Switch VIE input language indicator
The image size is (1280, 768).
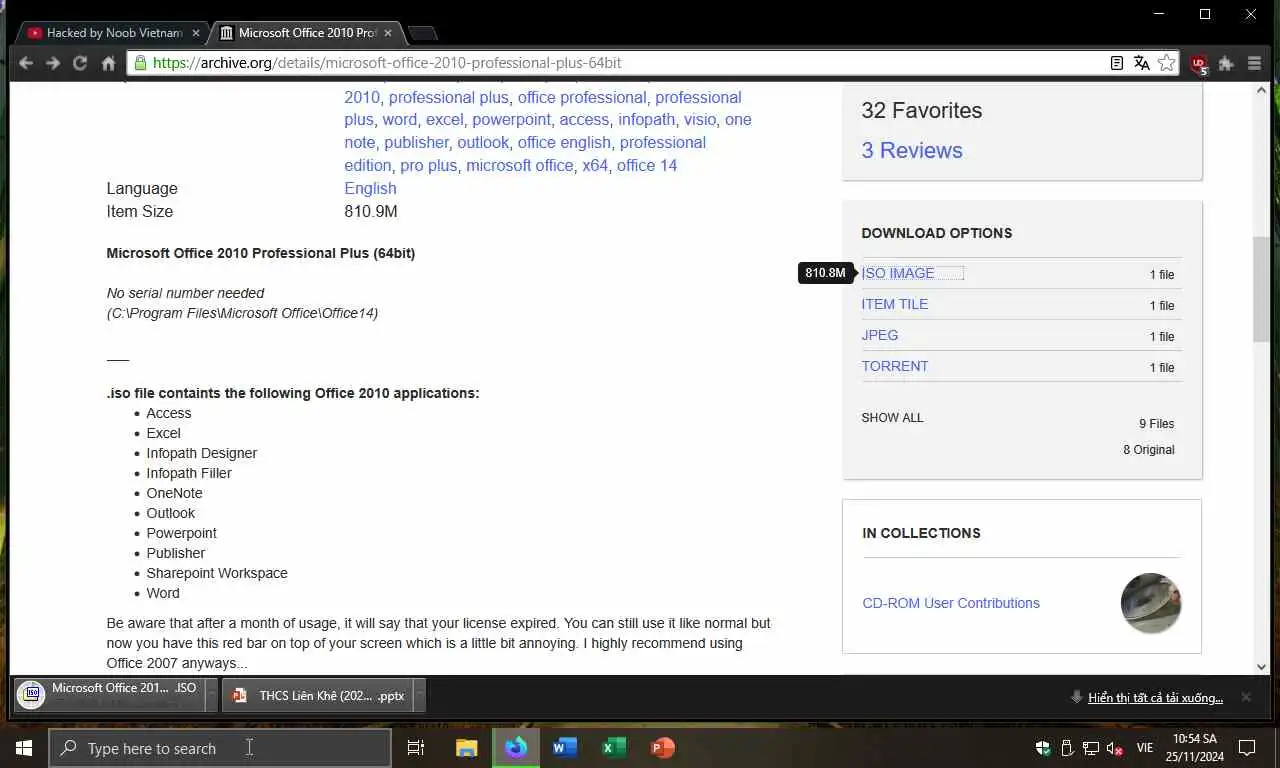(x=1145, y=748)
